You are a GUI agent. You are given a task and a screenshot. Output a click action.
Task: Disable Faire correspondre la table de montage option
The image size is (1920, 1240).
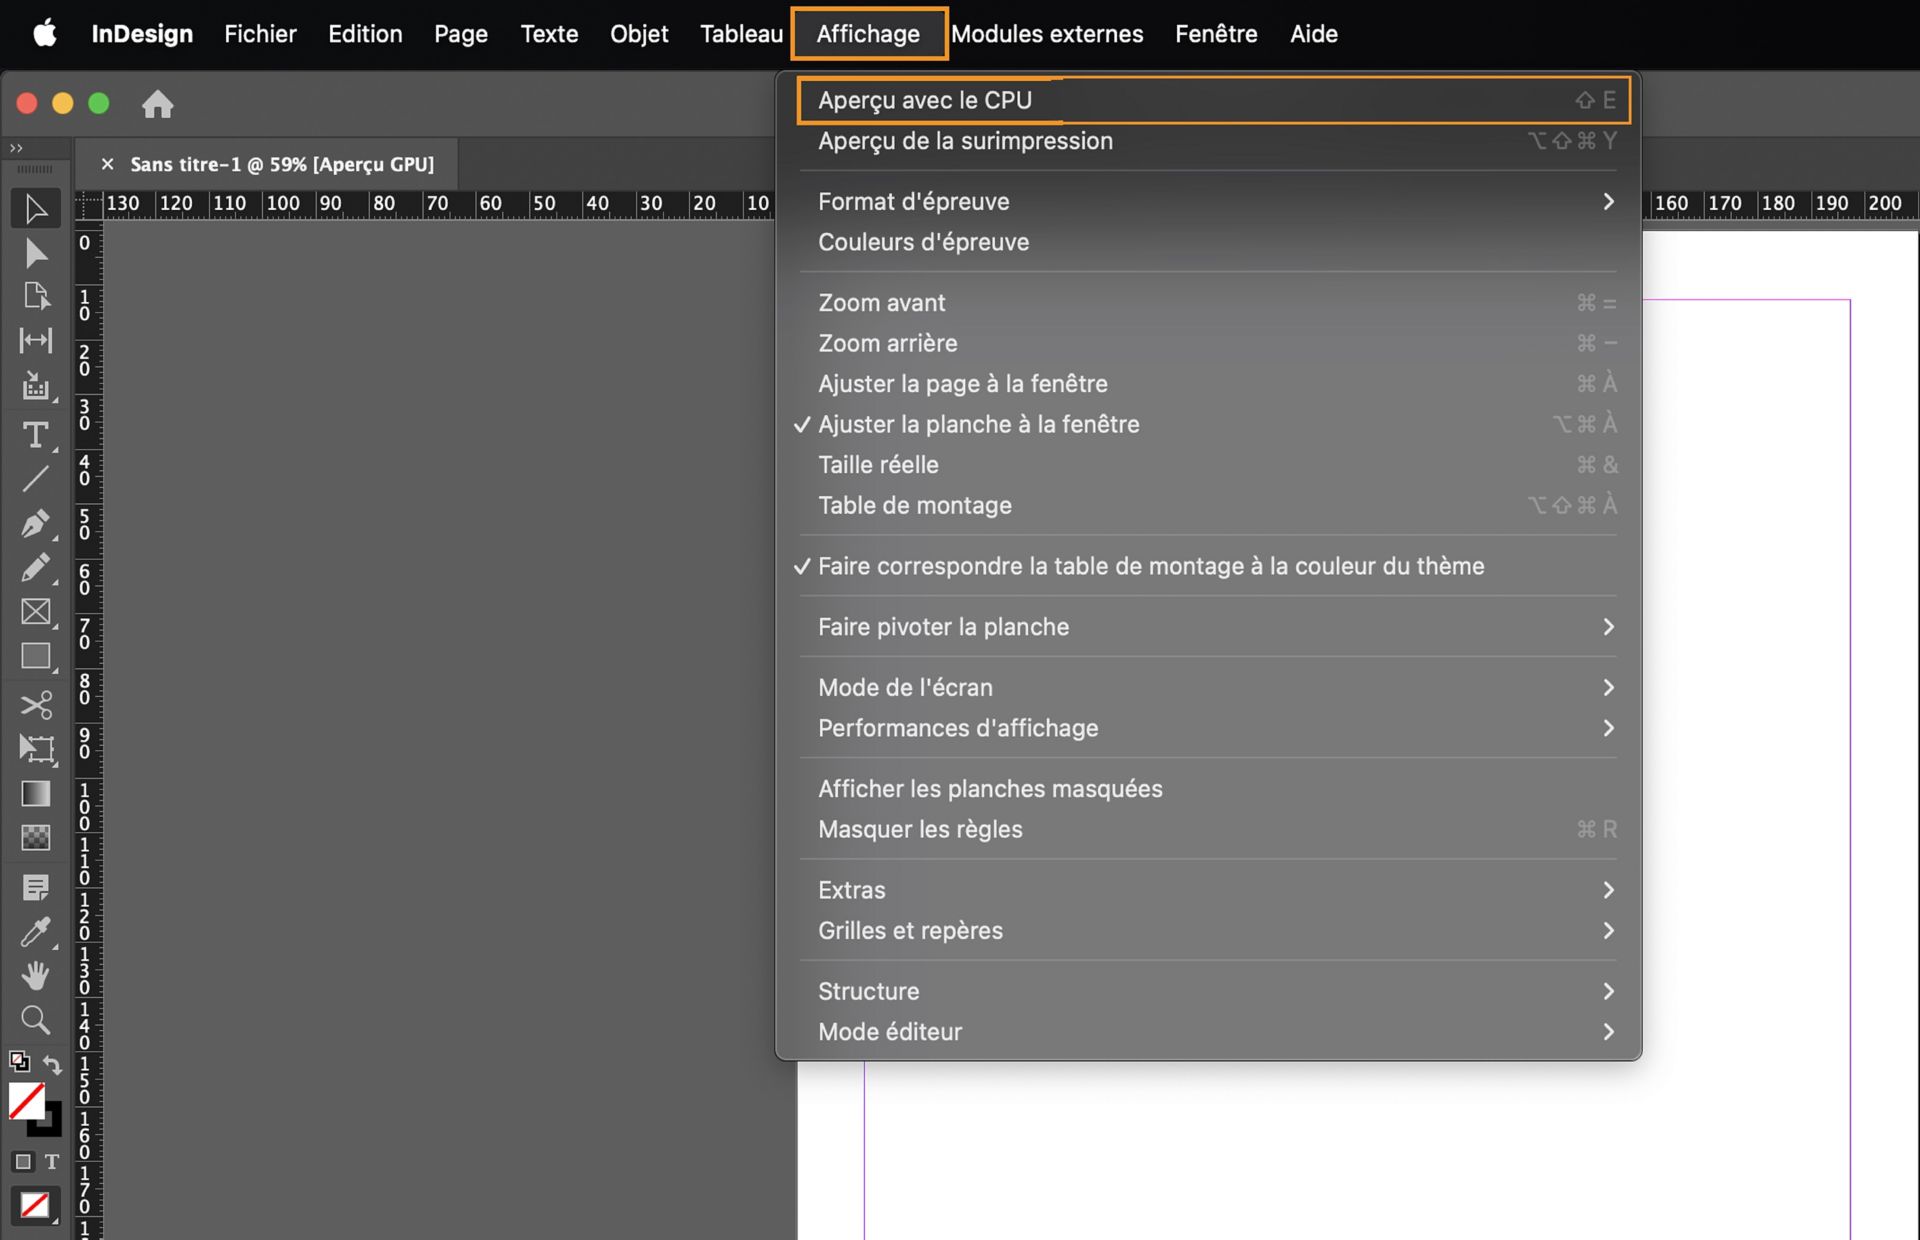pos(1150,565)
